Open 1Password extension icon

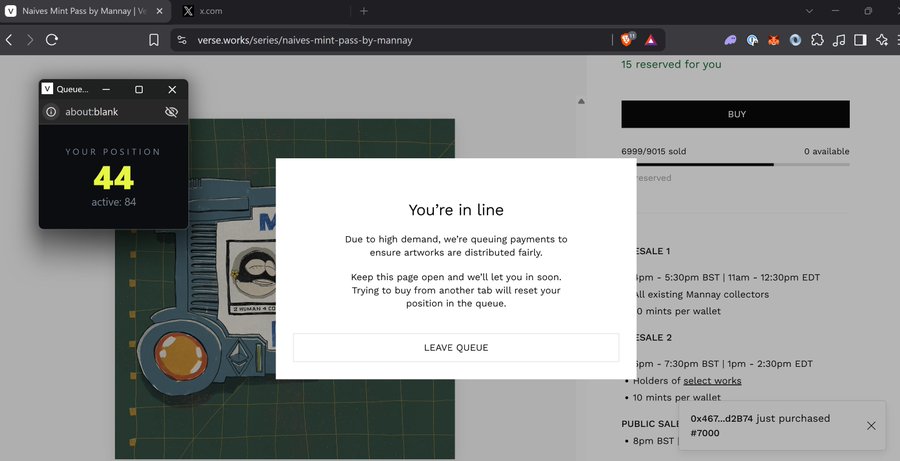[752, 40]
